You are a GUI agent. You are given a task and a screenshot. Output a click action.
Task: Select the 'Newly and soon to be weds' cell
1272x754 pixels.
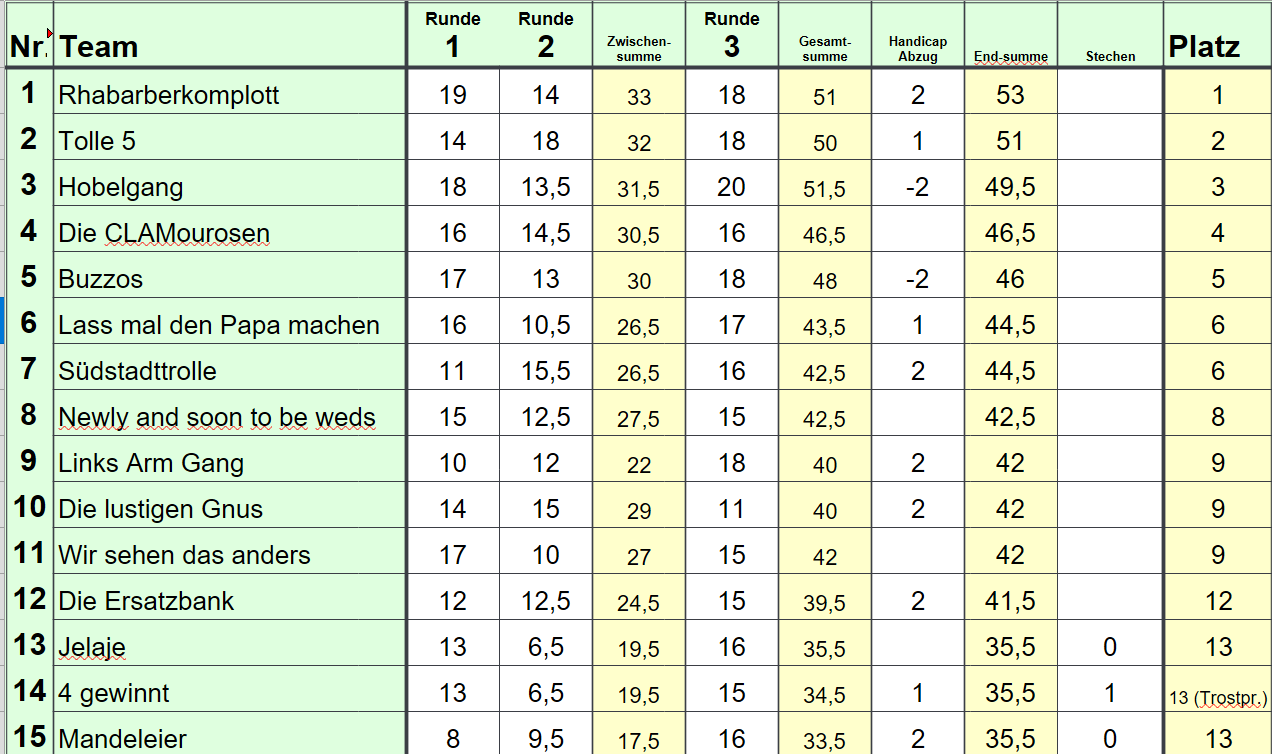[x=230, y=417]
